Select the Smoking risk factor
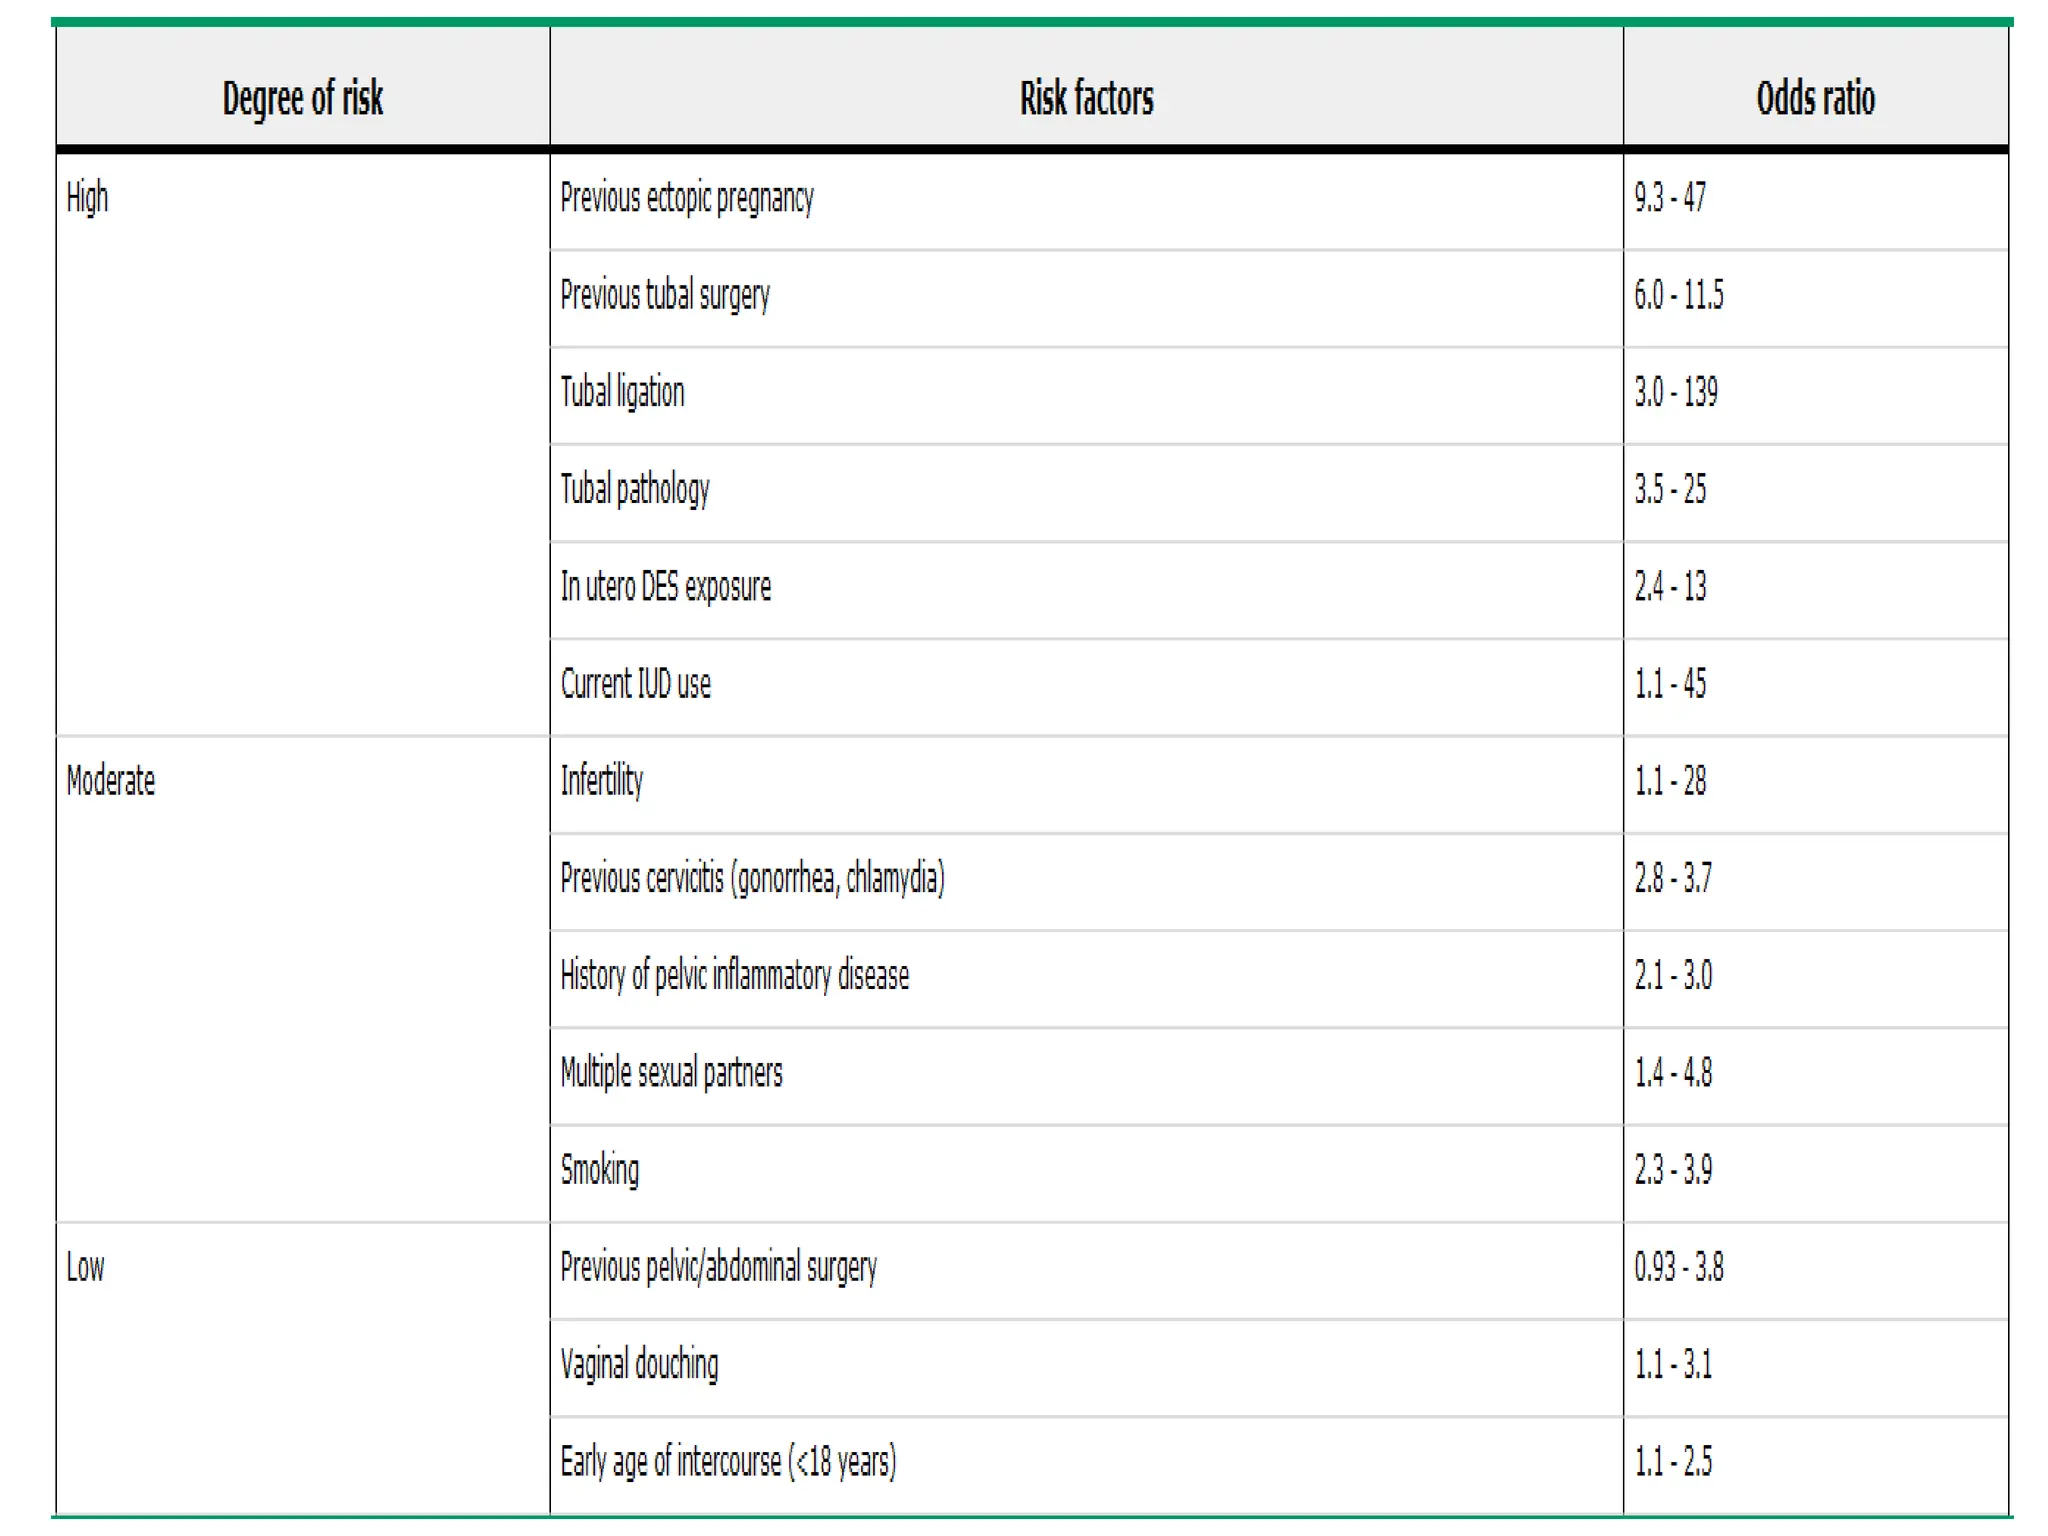Viewport: 2048px width, 1536px height. (x=599, y=1169)
